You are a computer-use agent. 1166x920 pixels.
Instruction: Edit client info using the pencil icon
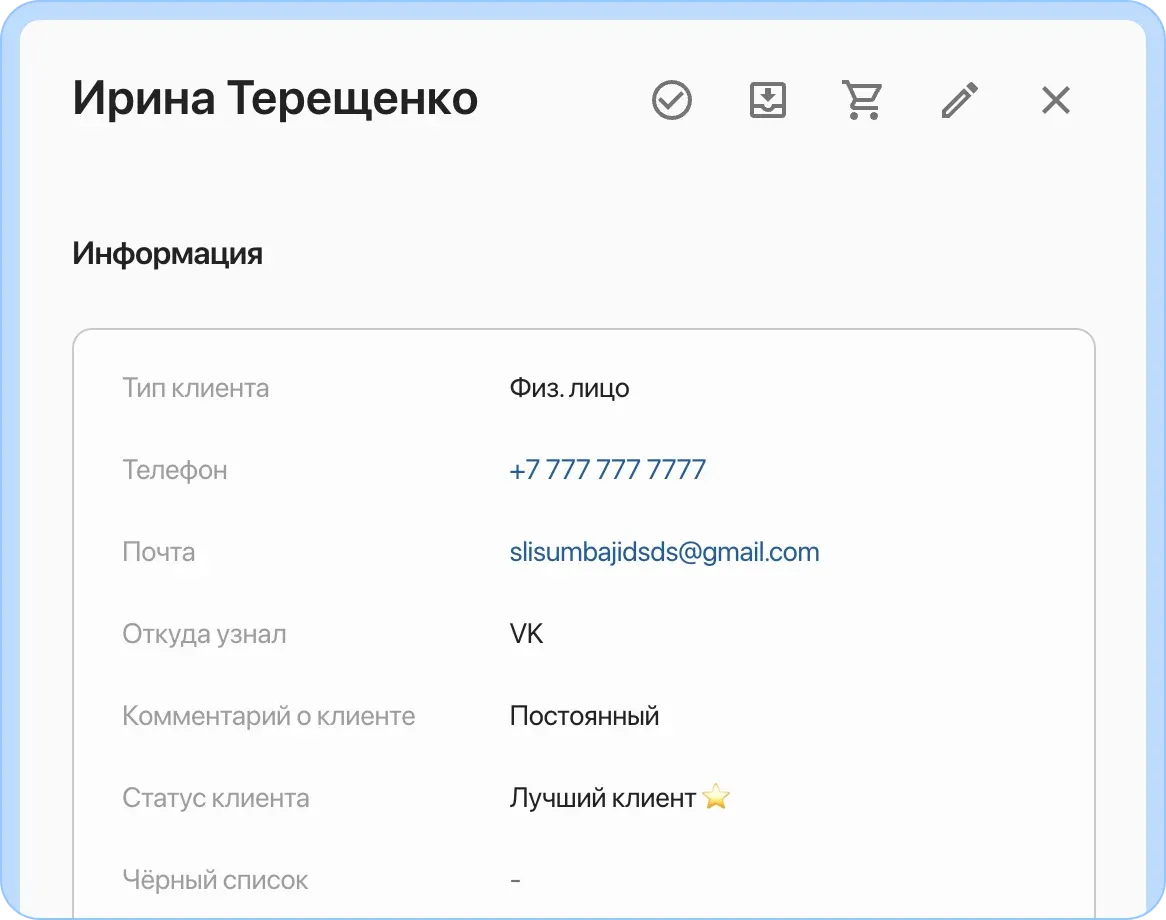pos(959,100)
